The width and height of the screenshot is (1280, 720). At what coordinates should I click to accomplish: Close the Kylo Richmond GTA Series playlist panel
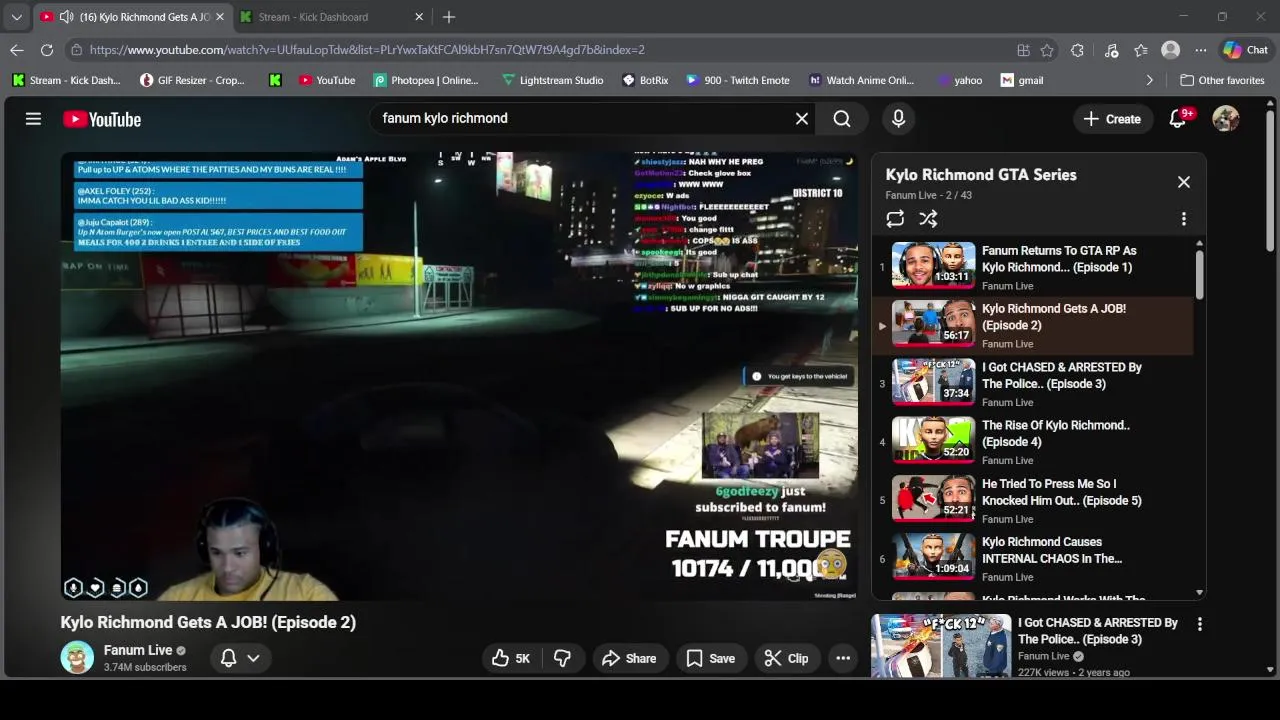(1184, 182)
